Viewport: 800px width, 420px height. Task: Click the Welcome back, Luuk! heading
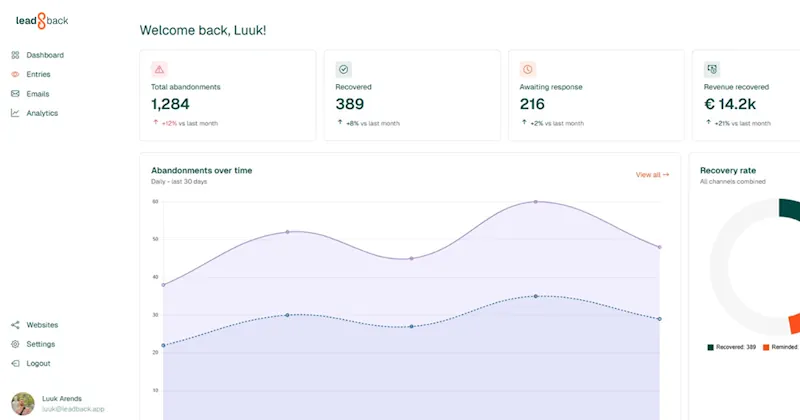[203, 30]
